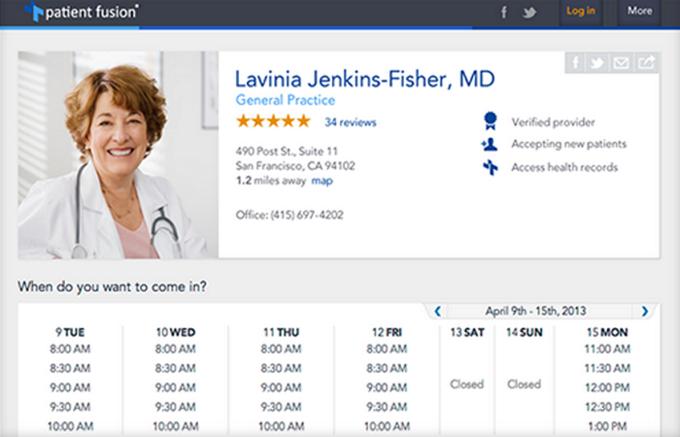
Task: Click the Office phone number
Action: click(x=289, y=215)
